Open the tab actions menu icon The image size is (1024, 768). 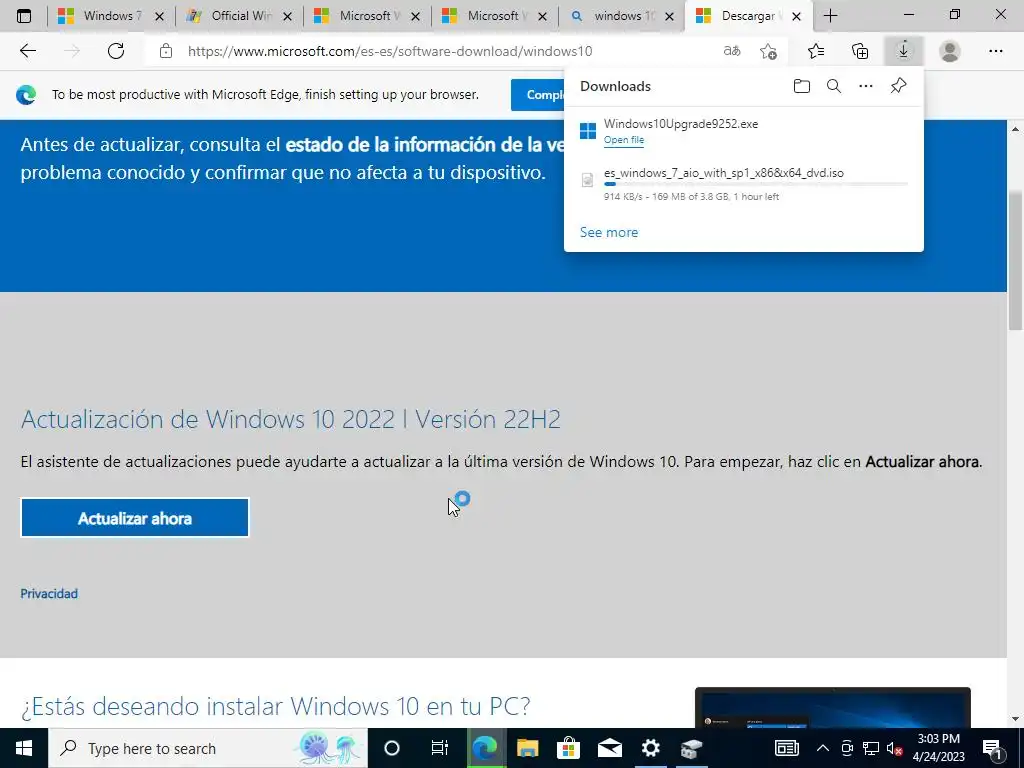(24, 16)
